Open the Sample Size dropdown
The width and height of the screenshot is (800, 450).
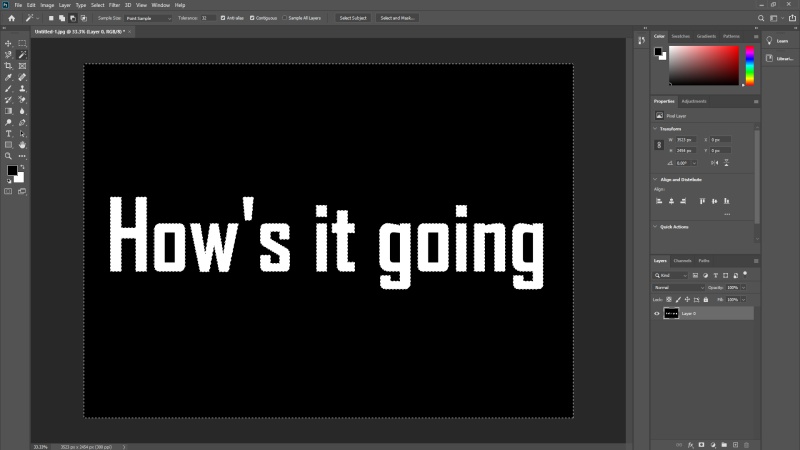[148, 18]
